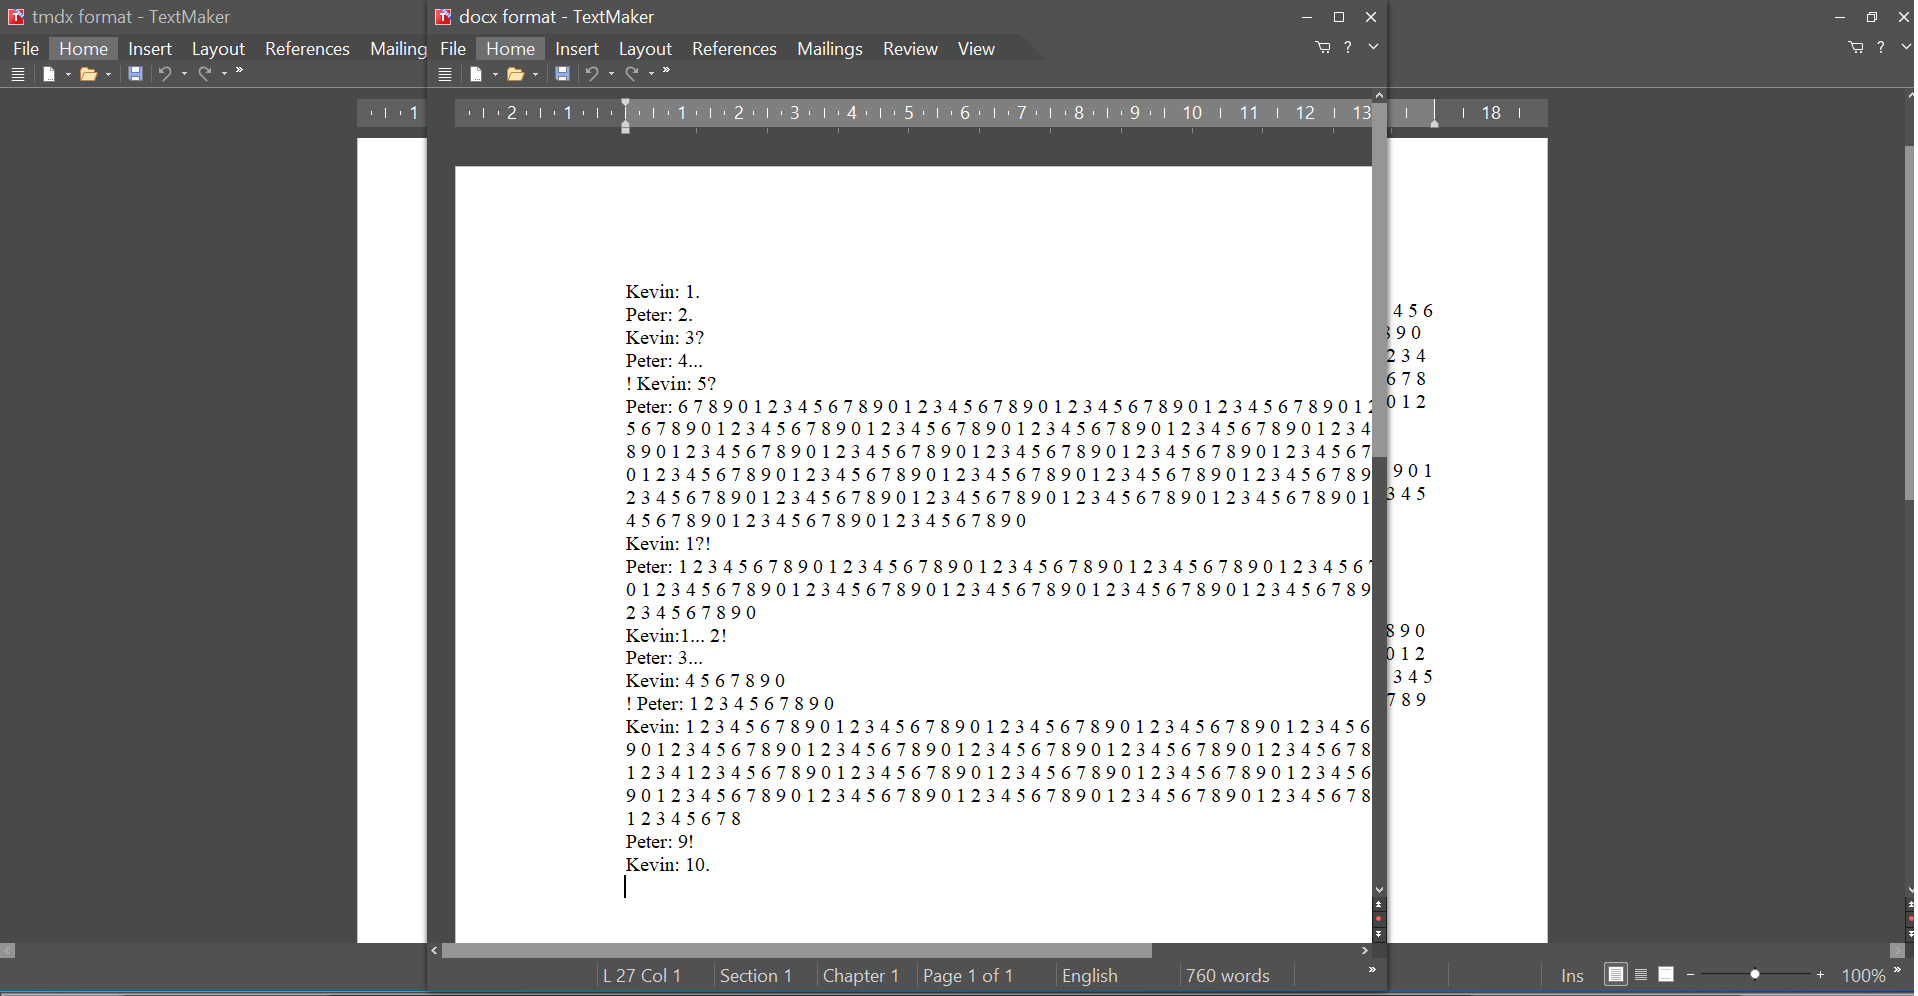Click Redo icon in docx format window
This screenshot has height=996, width=1918.
(632, 74)
